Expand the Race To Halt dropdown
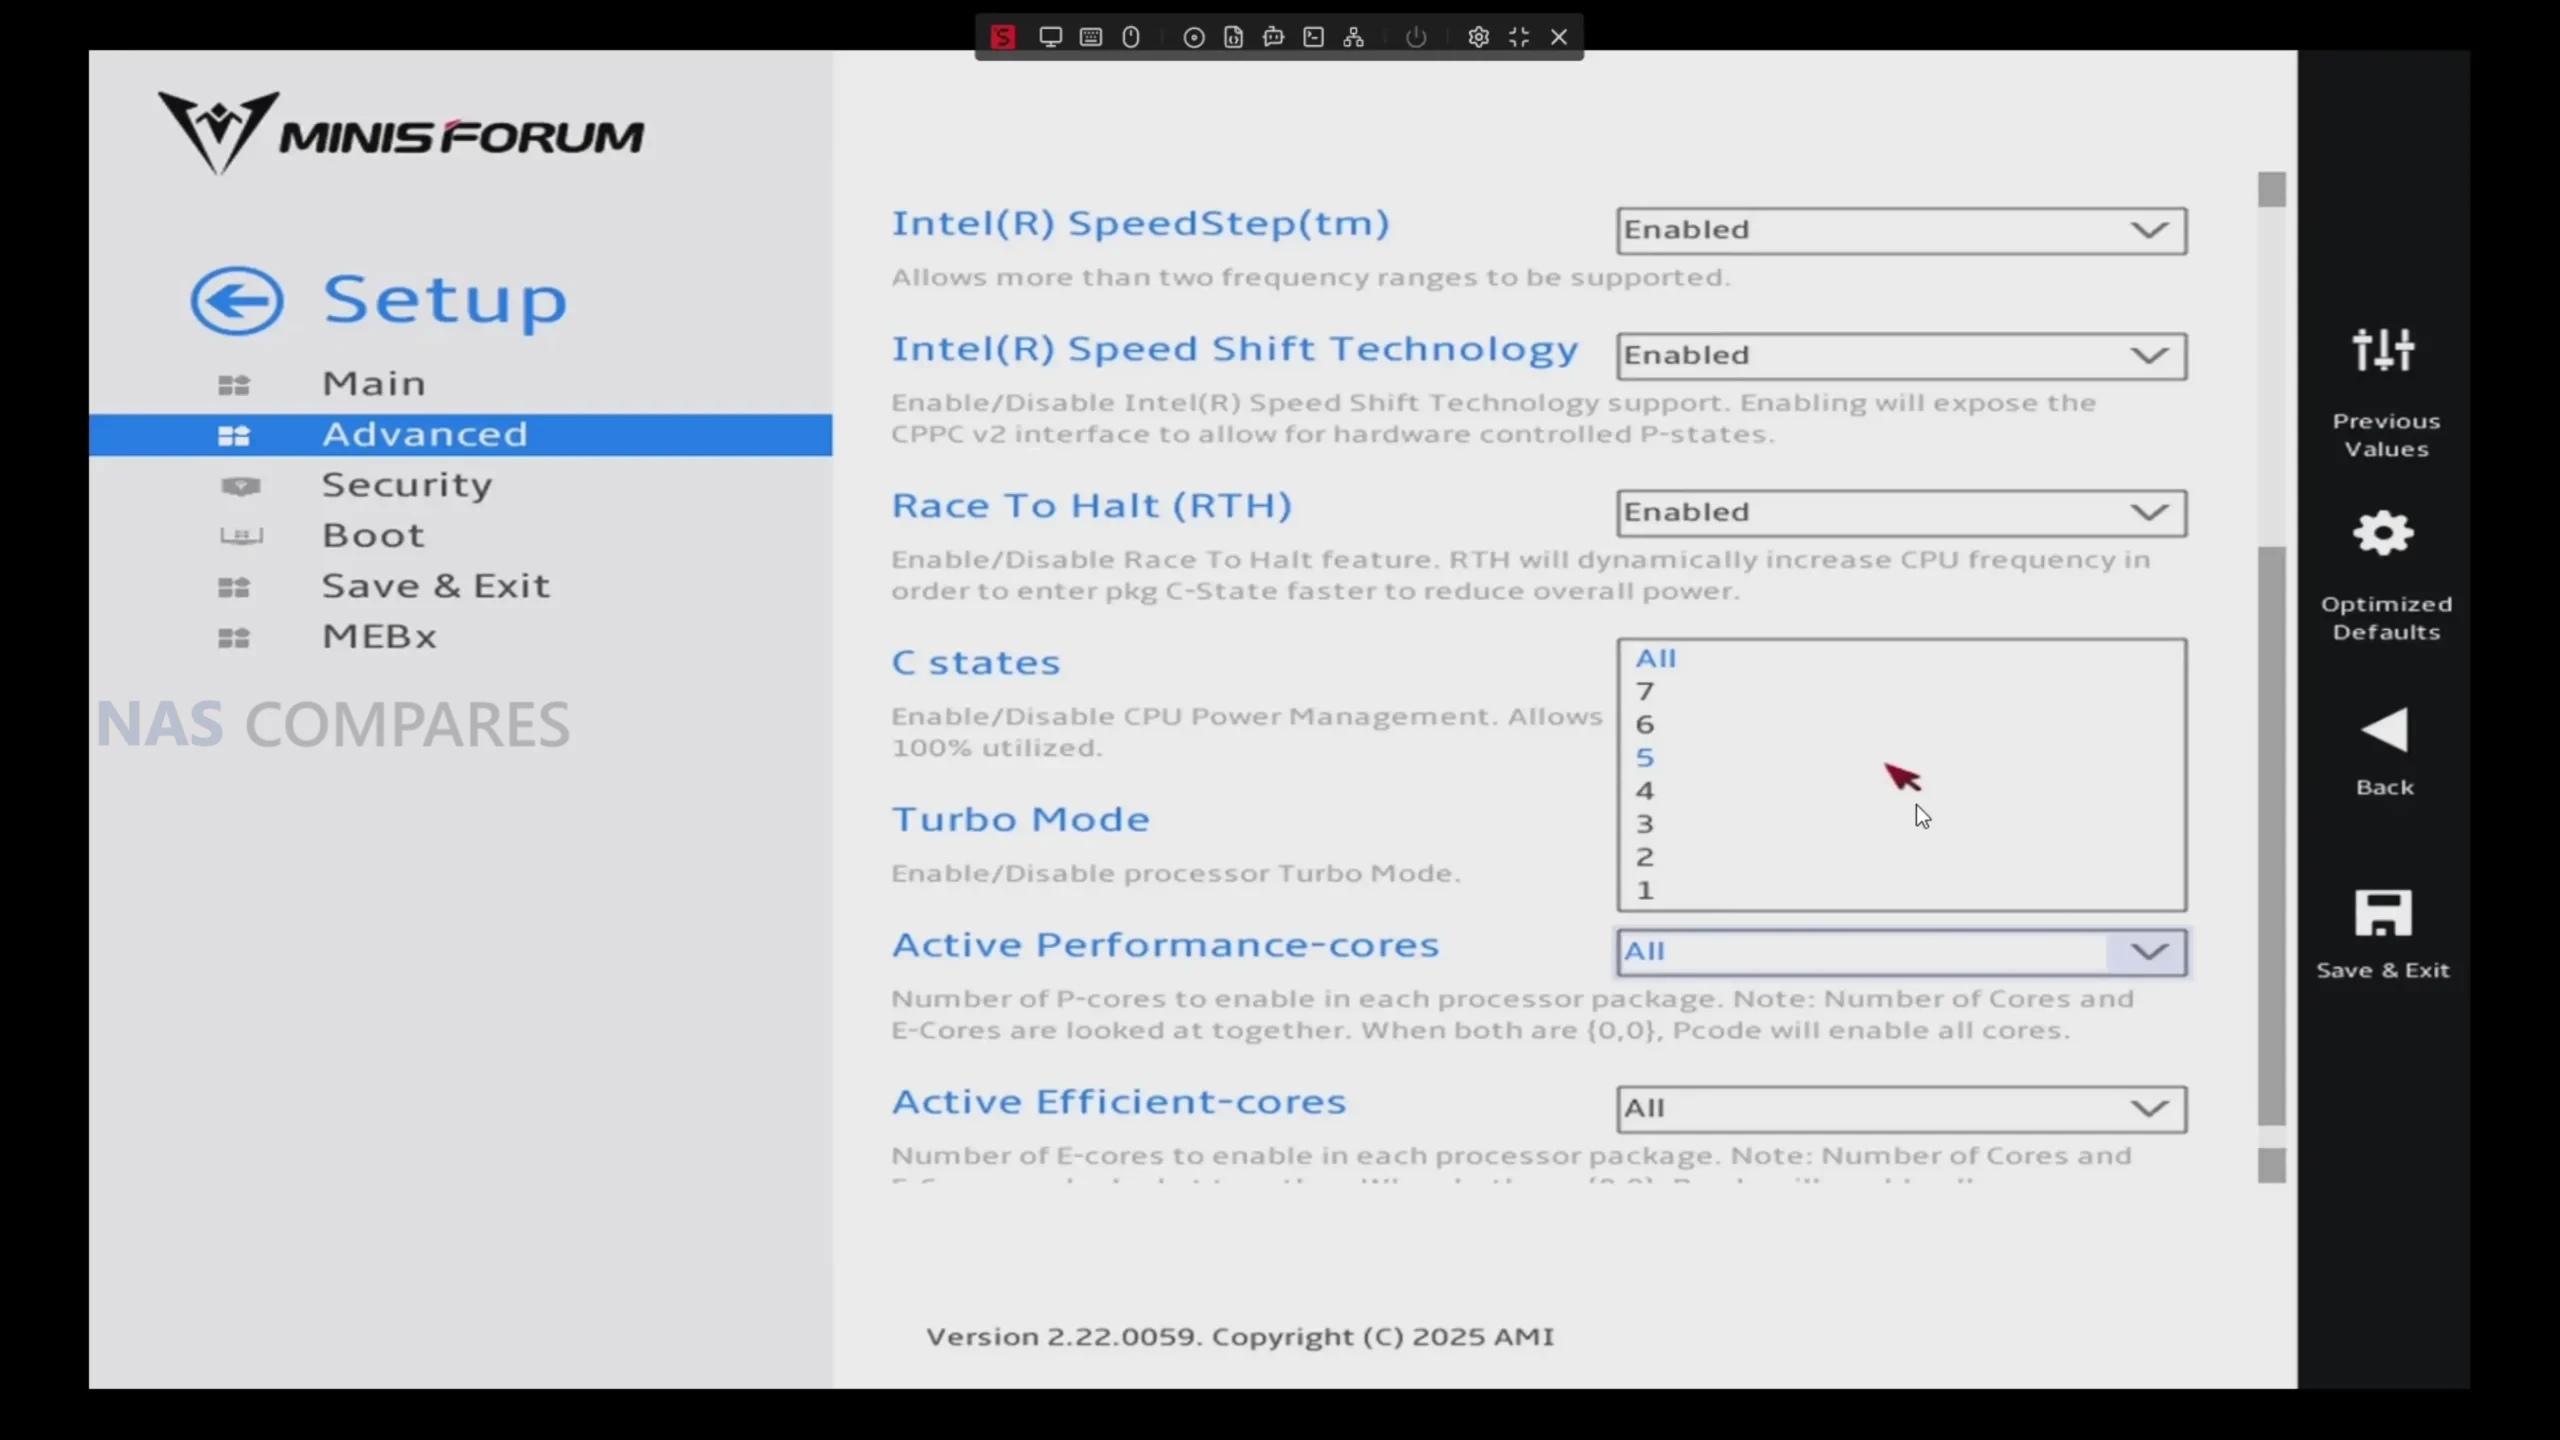Screen dimensions: 2560x1440 point(1900,513)
